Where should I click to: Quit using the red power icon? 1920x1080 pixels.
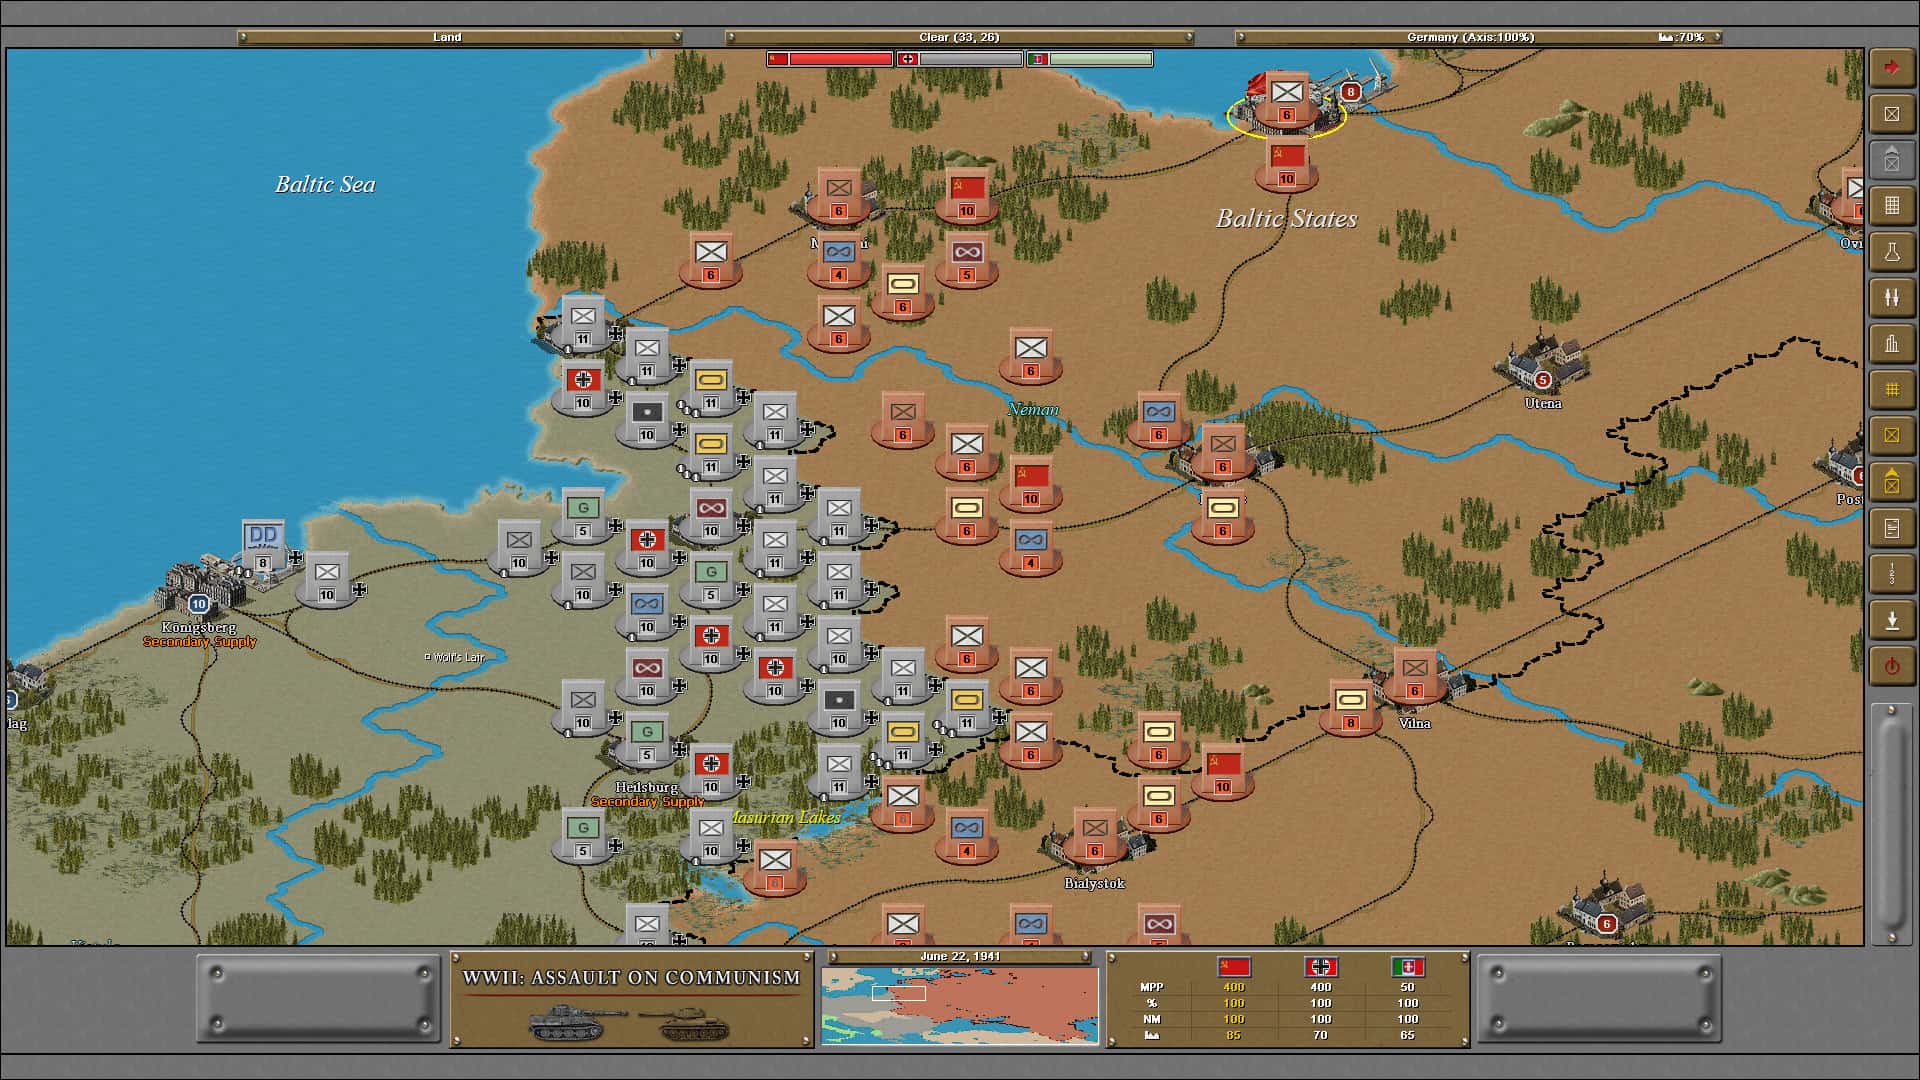click(x=1891, y=666)
